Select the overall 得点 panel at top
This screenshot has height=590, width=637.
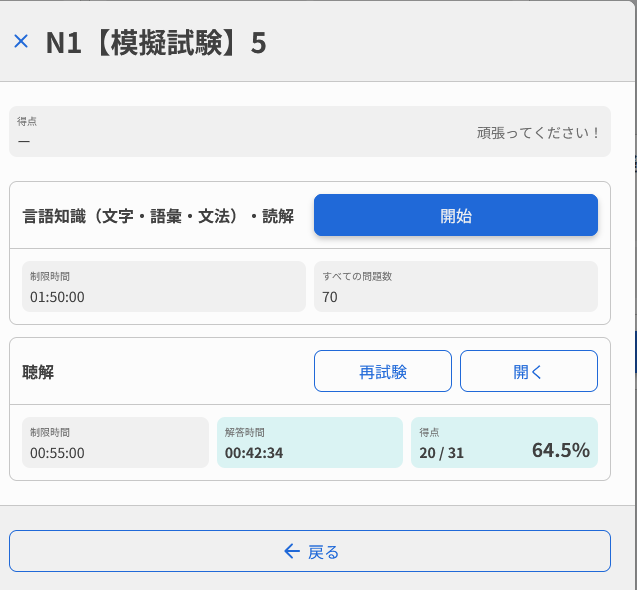[x=309, y=131]
